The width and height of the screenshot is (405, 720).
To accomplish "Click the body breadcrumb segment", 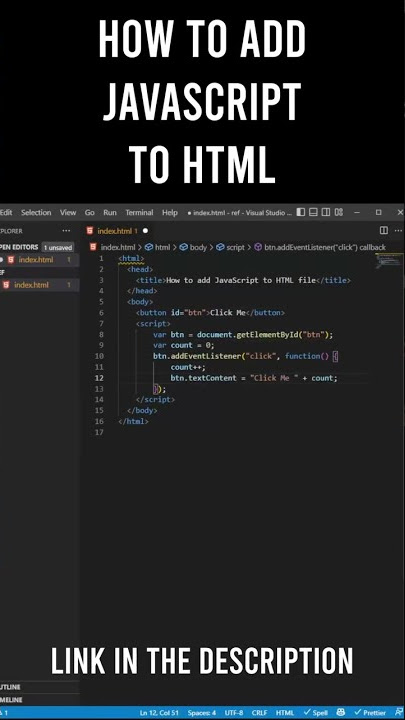I will tap(193, 247).
